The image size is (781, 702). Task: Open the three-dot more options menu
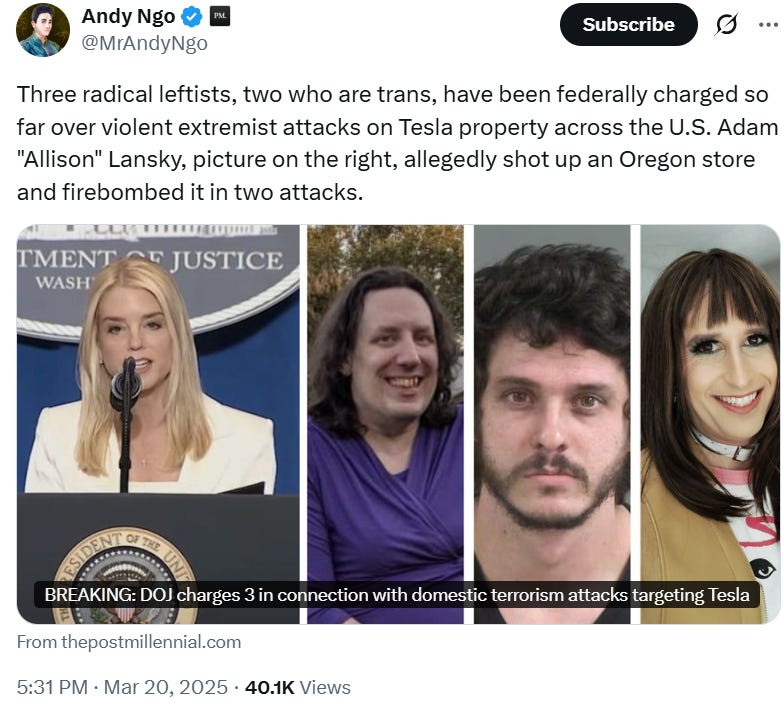click(769, 24)
